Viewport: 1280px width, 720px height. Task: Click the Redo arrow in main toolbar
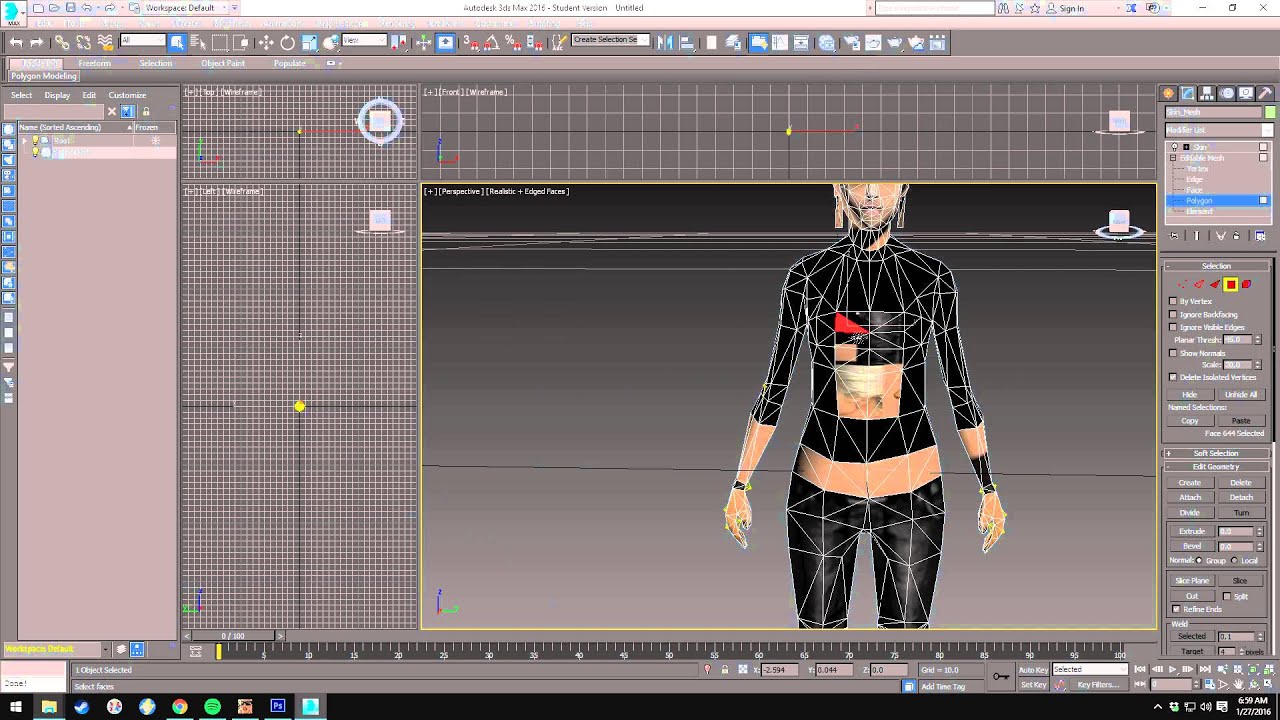[x=37, y=42]
